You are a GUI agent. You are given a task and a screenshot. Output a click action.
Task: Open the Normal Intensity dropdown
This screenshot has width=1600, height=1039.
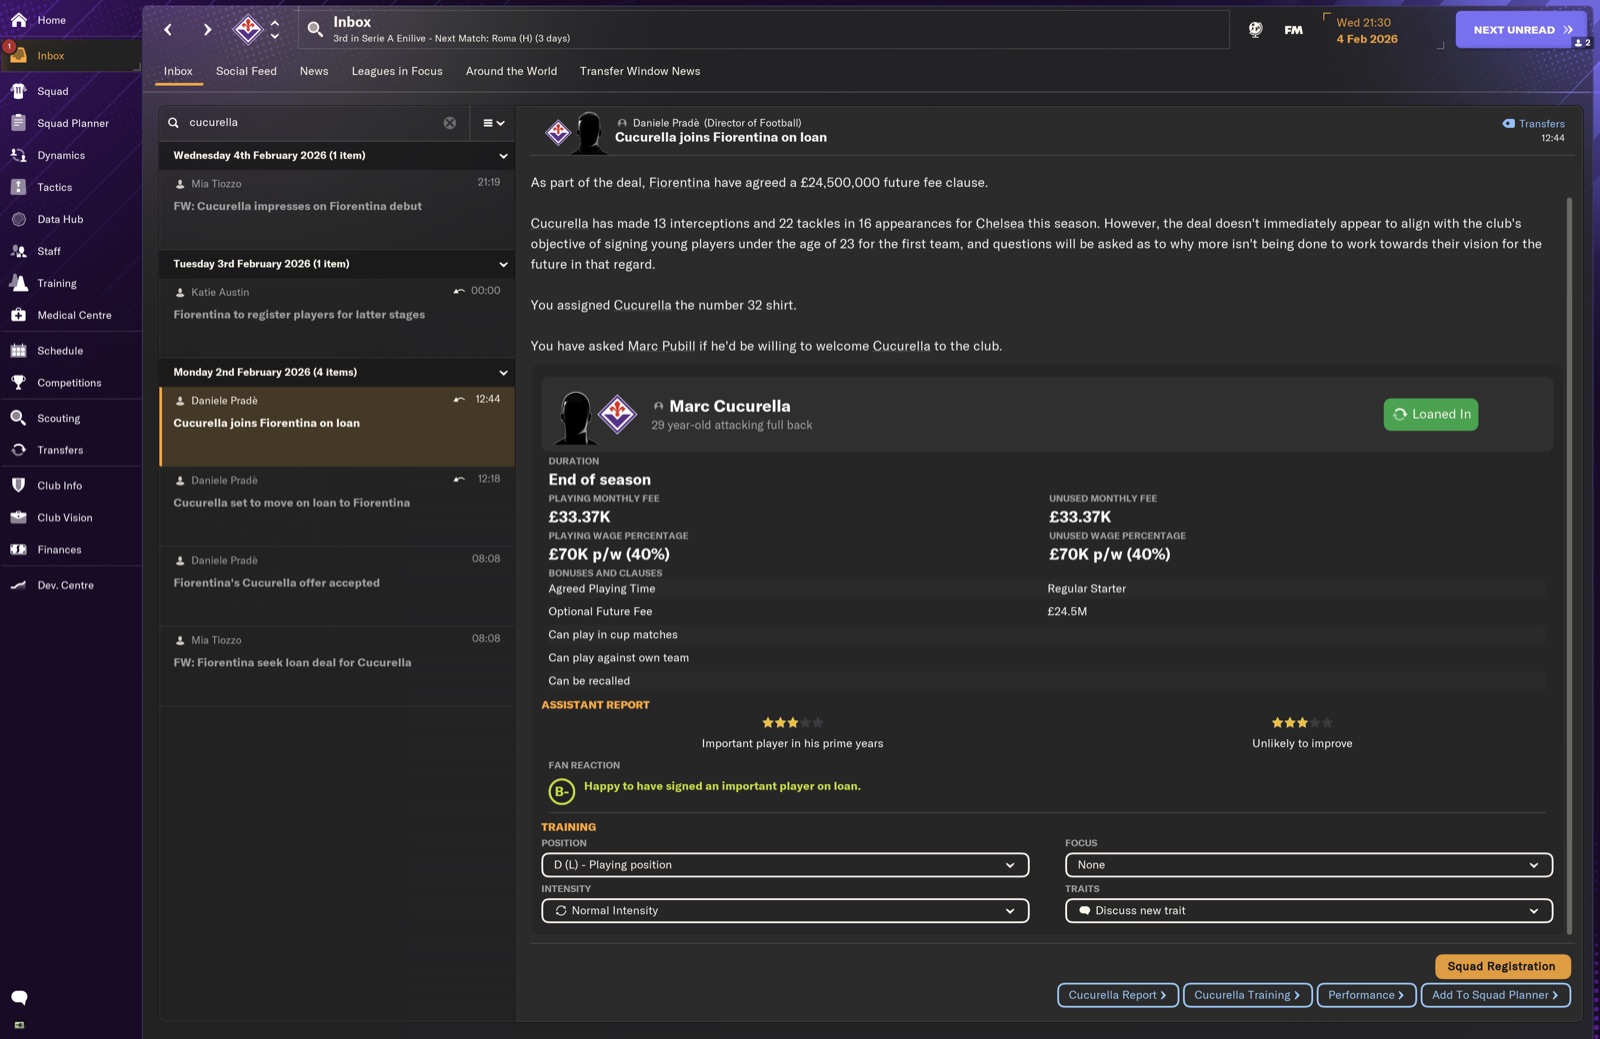coord(785,911)
